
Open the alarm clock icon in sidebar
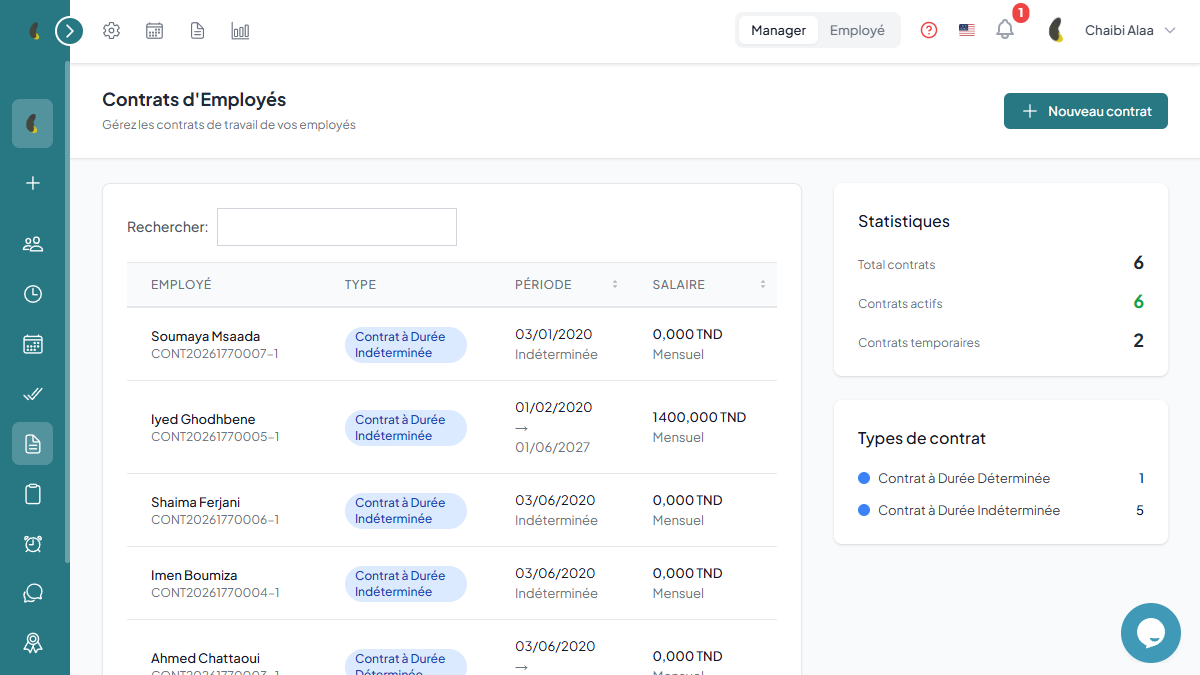[x=33, y=544]
